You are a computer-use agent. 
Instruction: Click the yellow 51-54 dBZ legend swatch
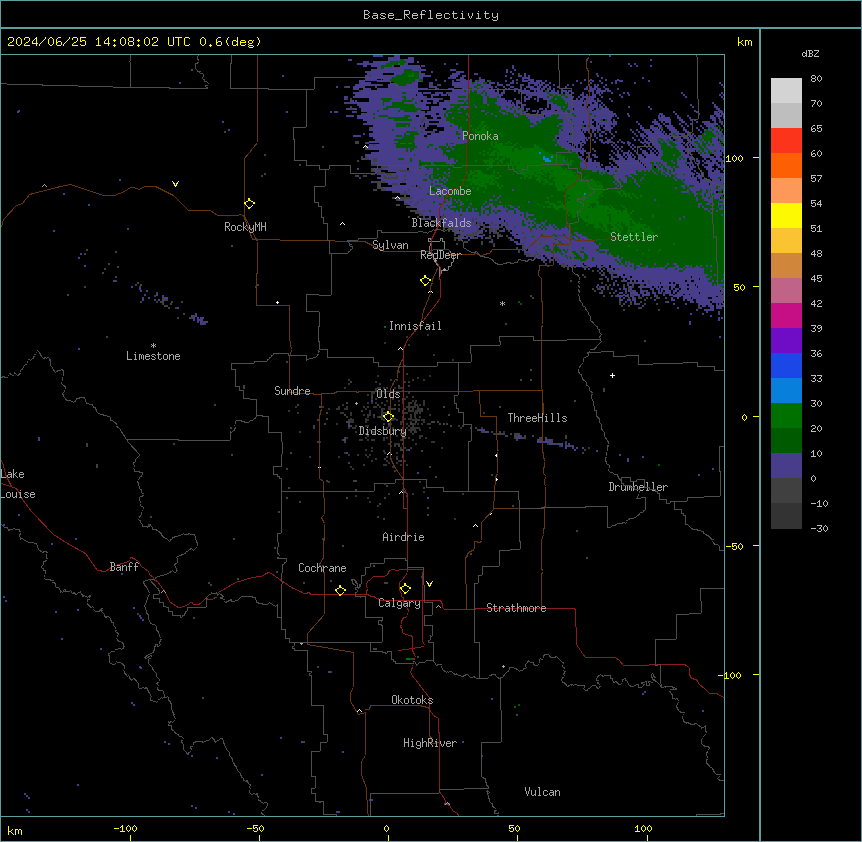[x=786, y=215]
